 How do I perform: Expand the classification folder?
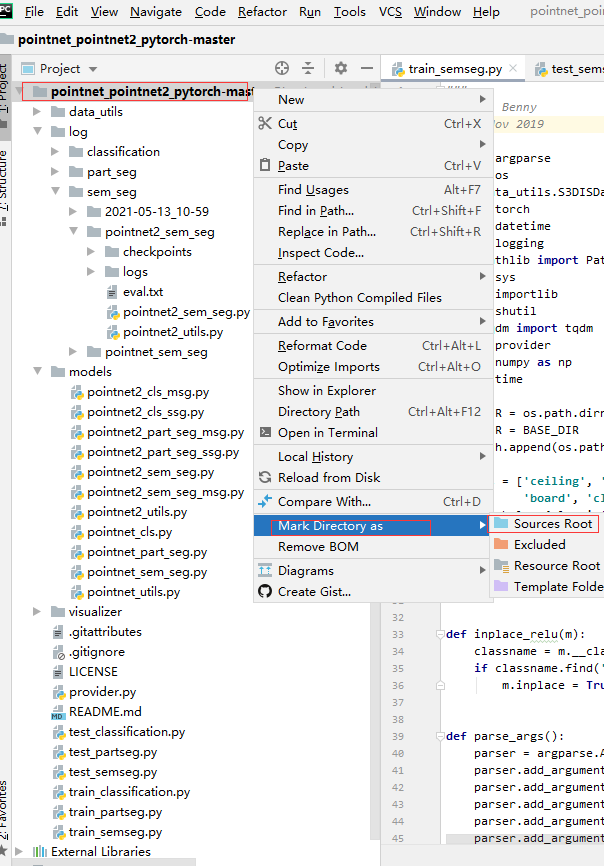55,151
